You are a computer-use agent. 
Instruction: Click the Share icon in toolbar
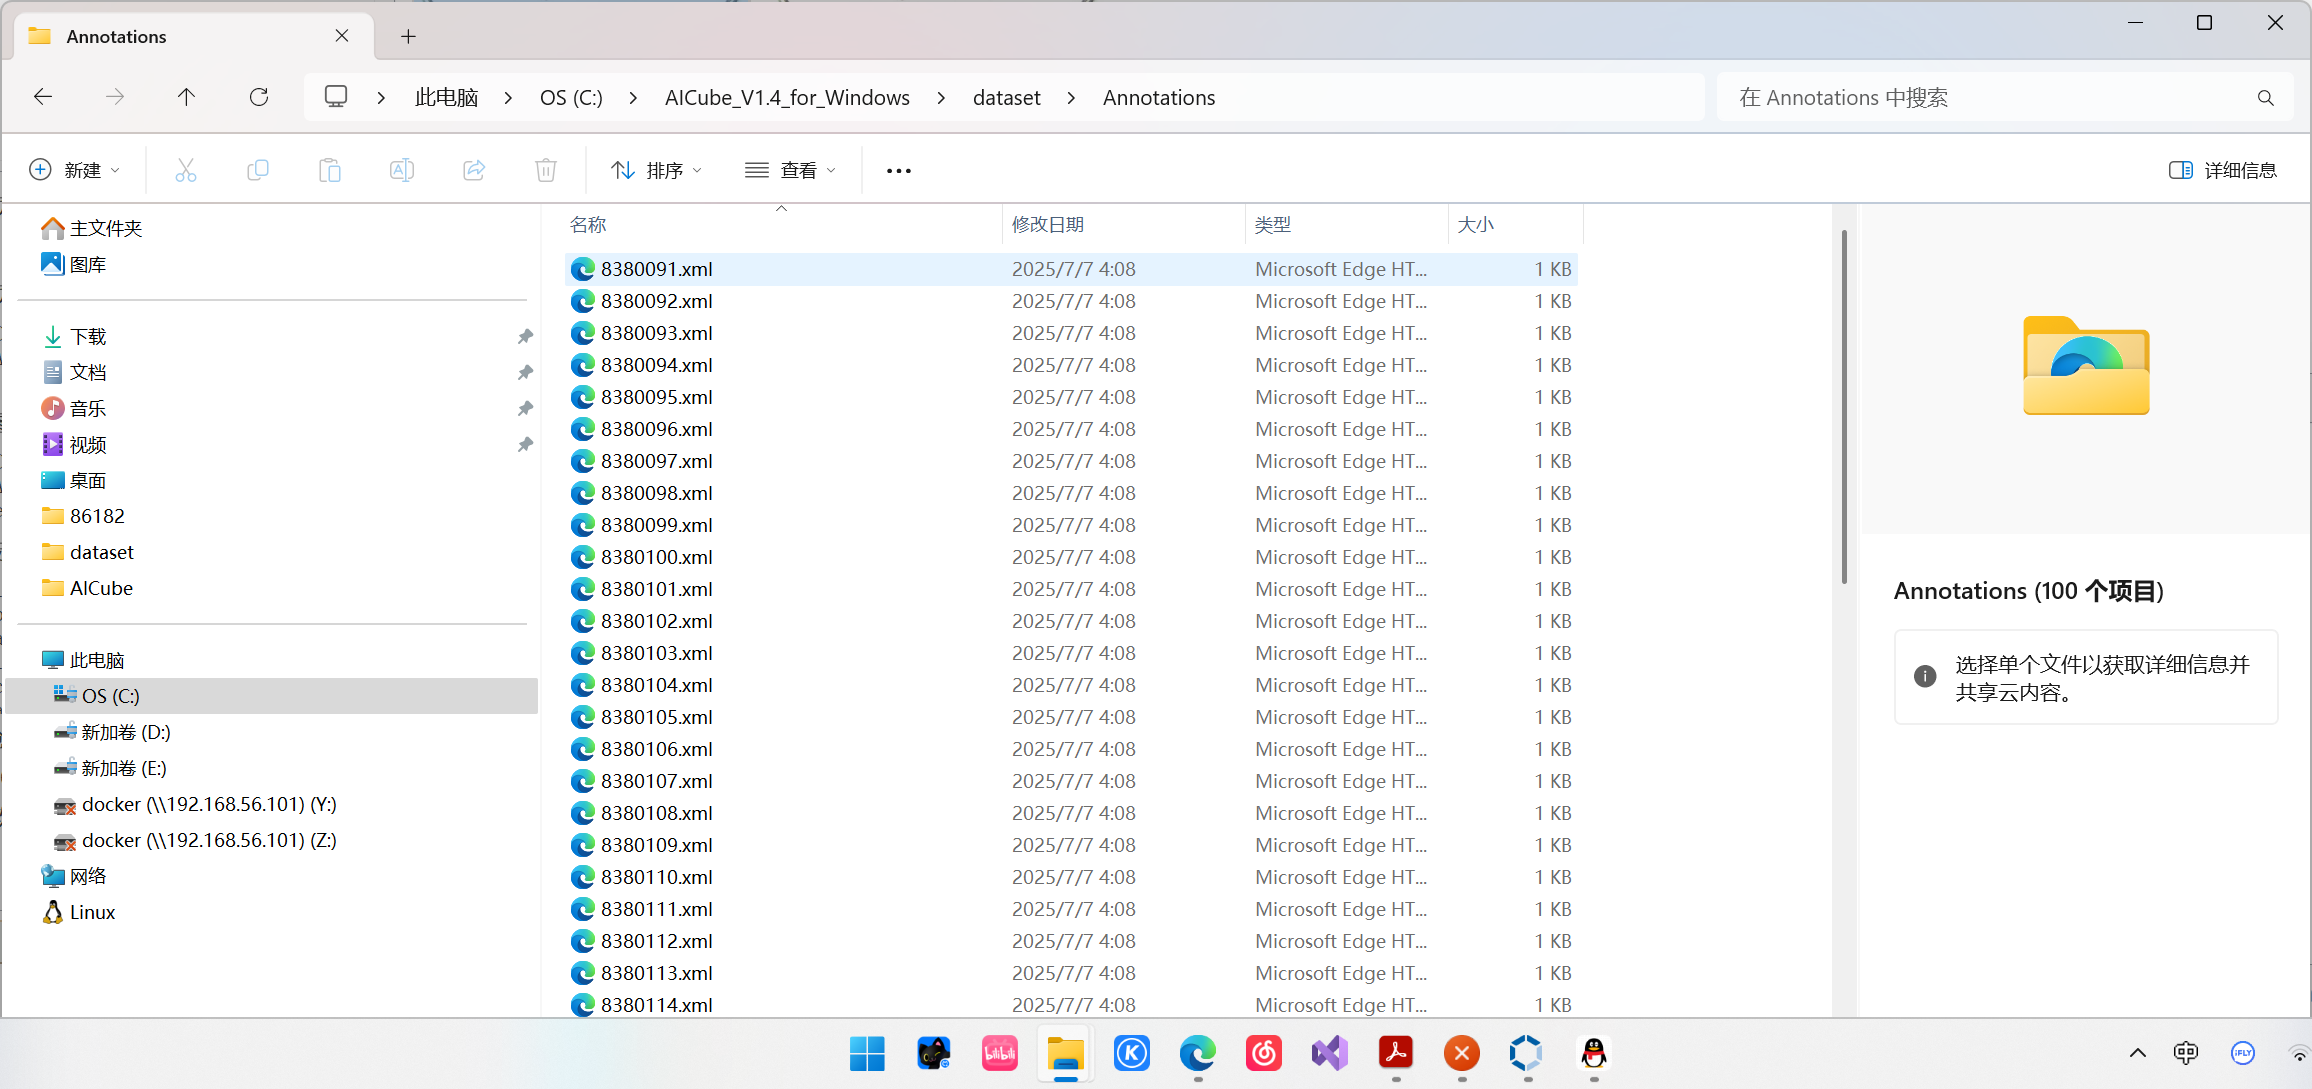coord(474,170)
